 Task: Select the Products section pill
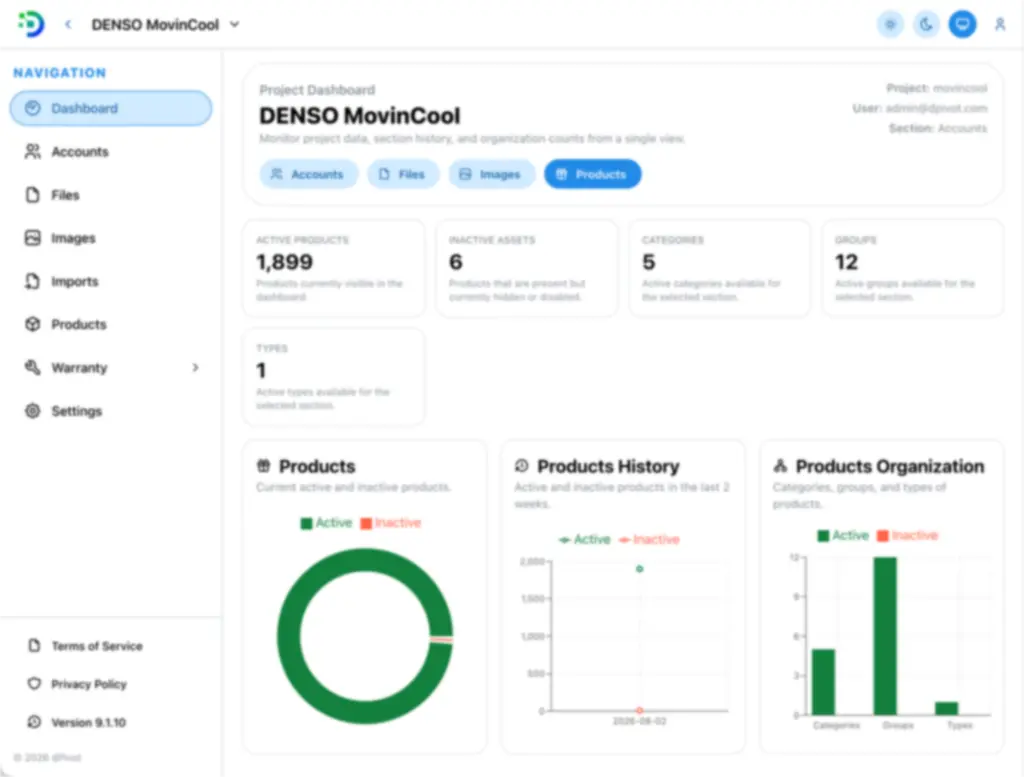tap(592, 174)
